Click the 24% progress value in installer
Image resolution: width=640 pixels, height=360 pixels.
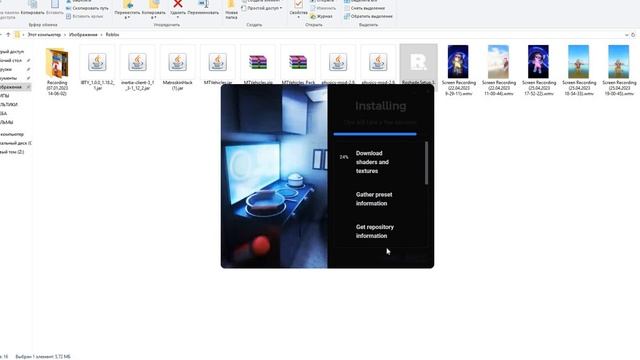[x=344, y=157]
